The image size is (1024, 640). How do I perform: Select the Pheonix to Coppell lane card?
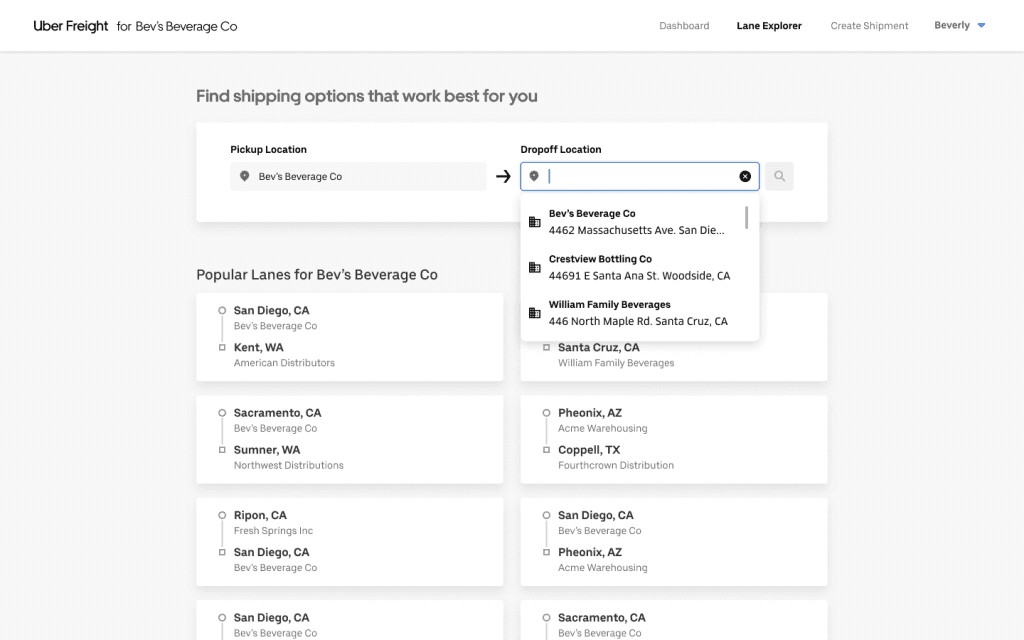(x=673, y=439)
